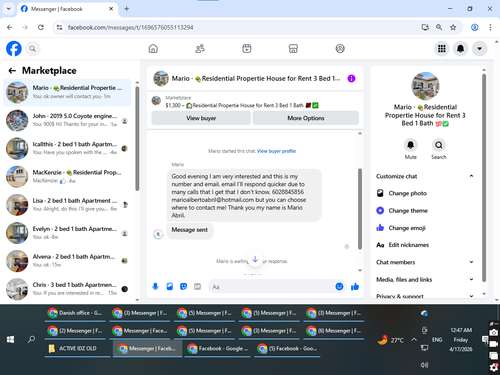Open chat with John about Coyote engine
This screenshot has width=500, height=375.
67,120
